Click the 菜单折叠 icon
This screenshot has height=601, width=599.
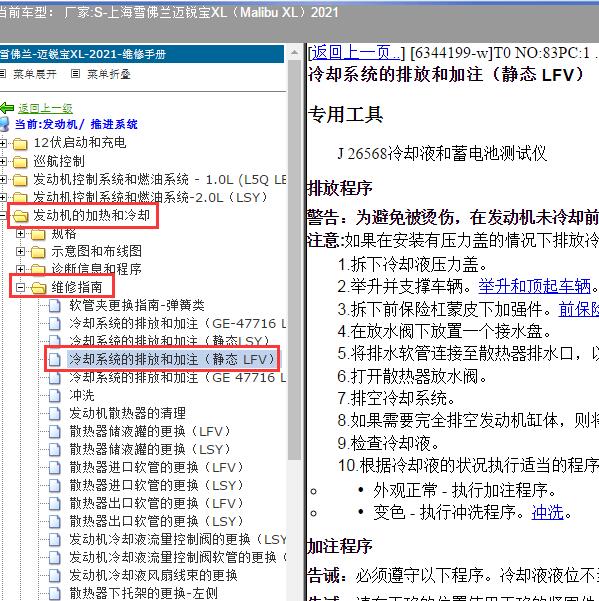pyautogui.click(x=75, y=74)
